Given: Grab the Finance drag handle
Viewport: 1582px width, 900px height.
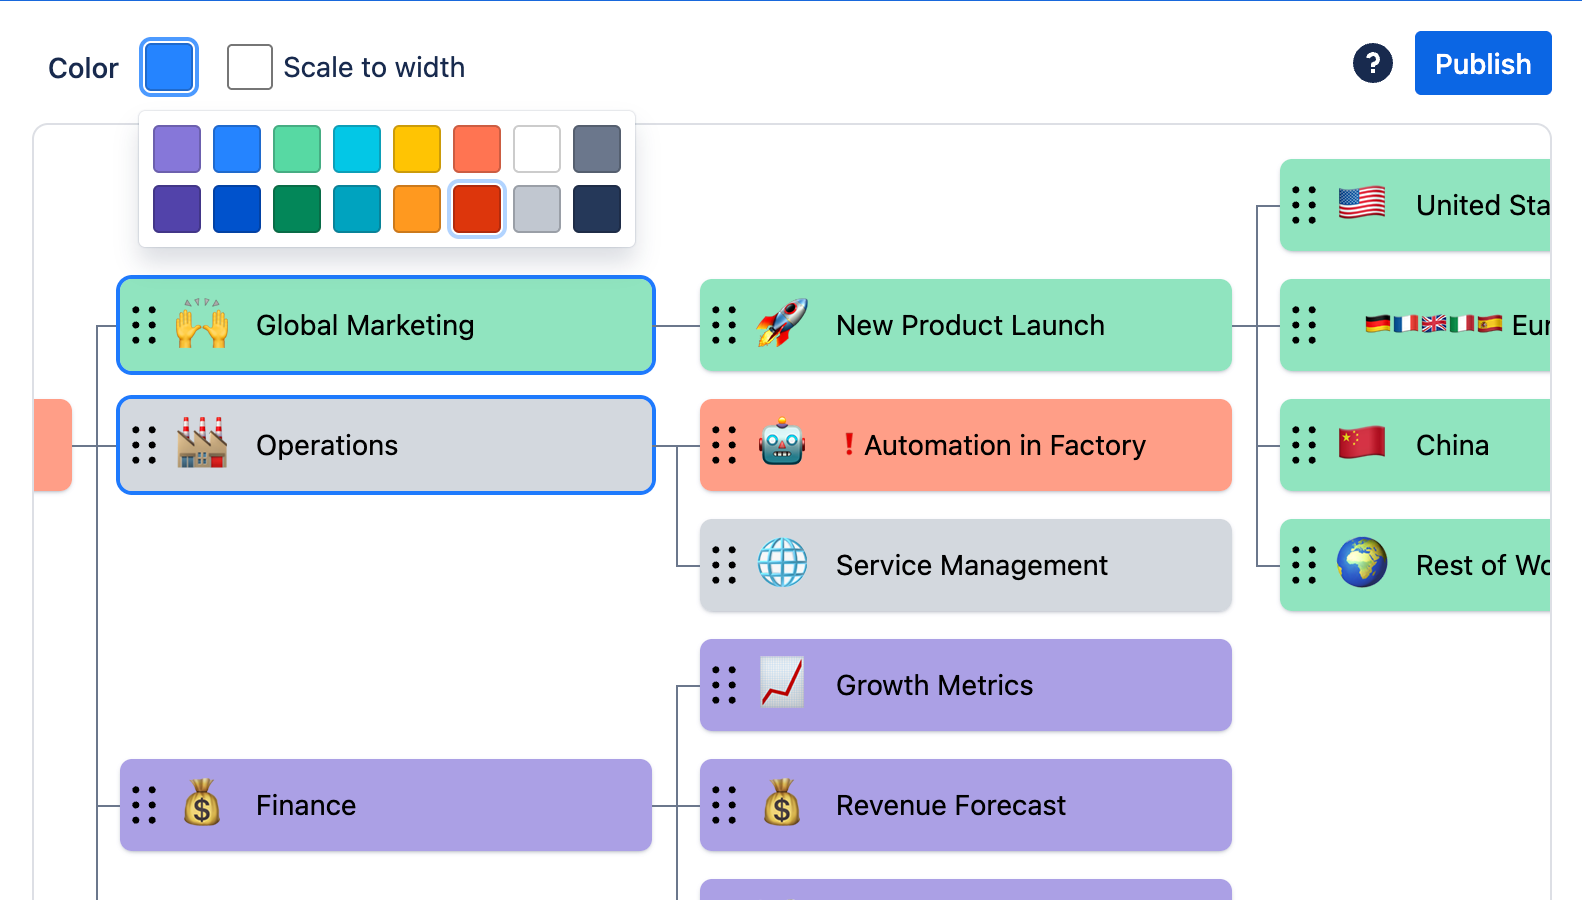Looking at the screenshot, I should (x=144, y=805).
